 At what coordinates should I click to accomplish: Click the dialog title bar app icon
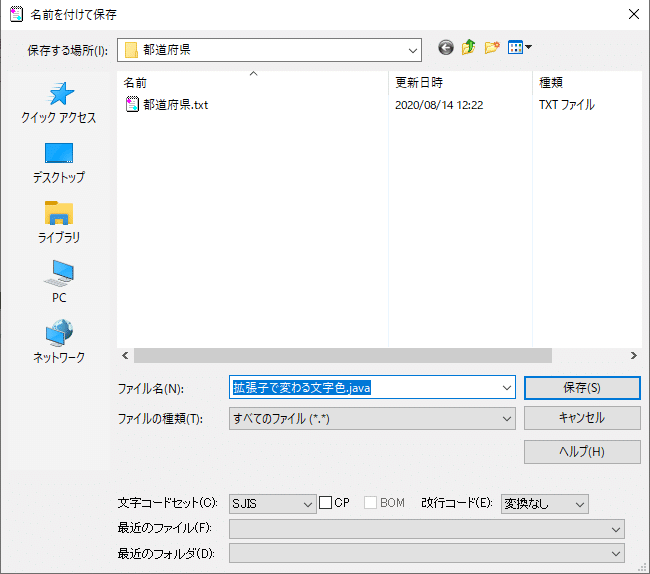pyautogui.click(x=16, y=15)
